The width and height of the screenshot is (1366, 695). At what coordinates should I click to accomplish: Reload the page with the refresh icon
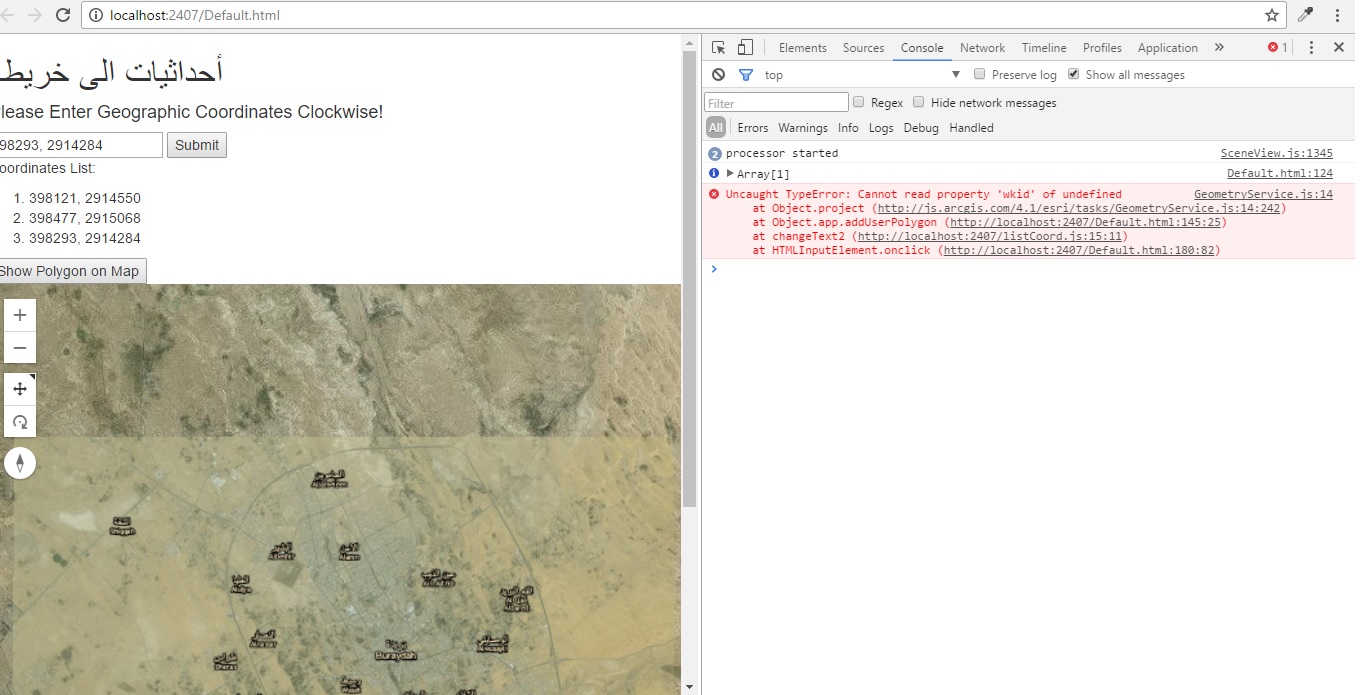pos(63,15)
